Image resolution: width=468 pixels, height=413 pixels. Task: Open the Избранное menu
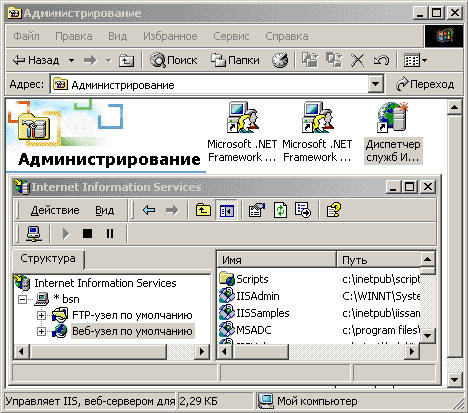coord(170,36)
